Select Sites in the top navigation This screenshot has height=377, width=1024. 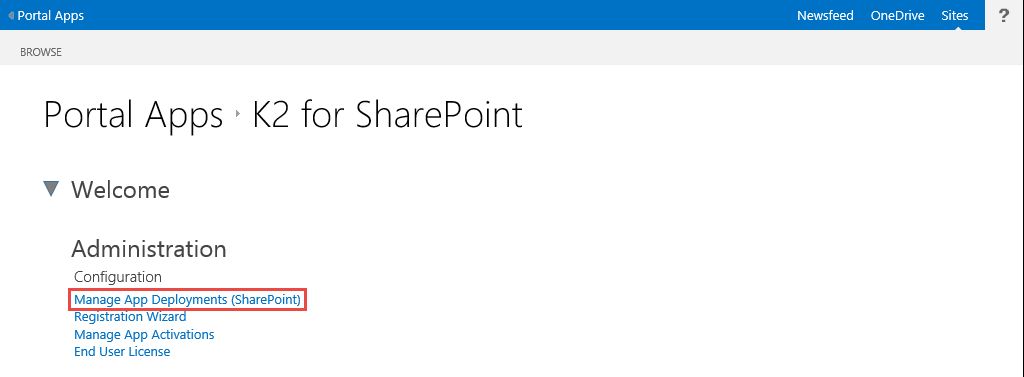pyautogui.click(x=954, y=16)
